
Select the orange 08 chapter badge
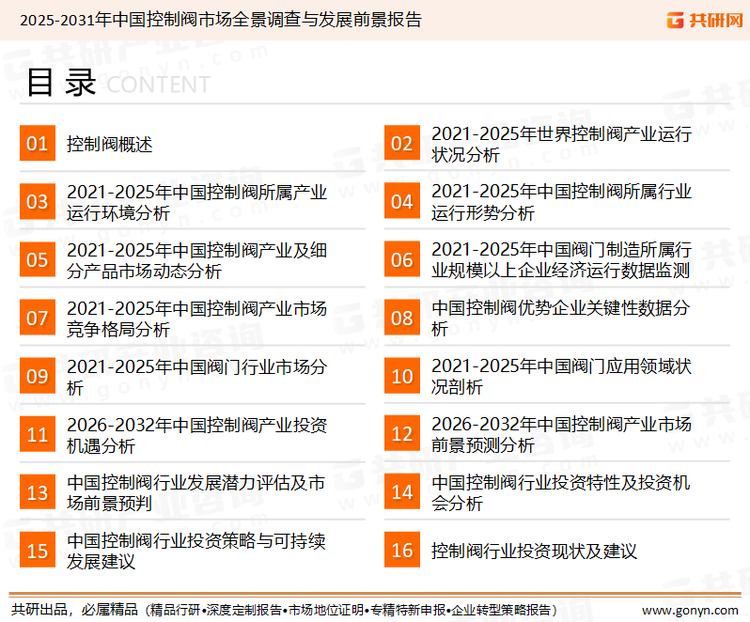pyautogui.click(x=402, y=318)
